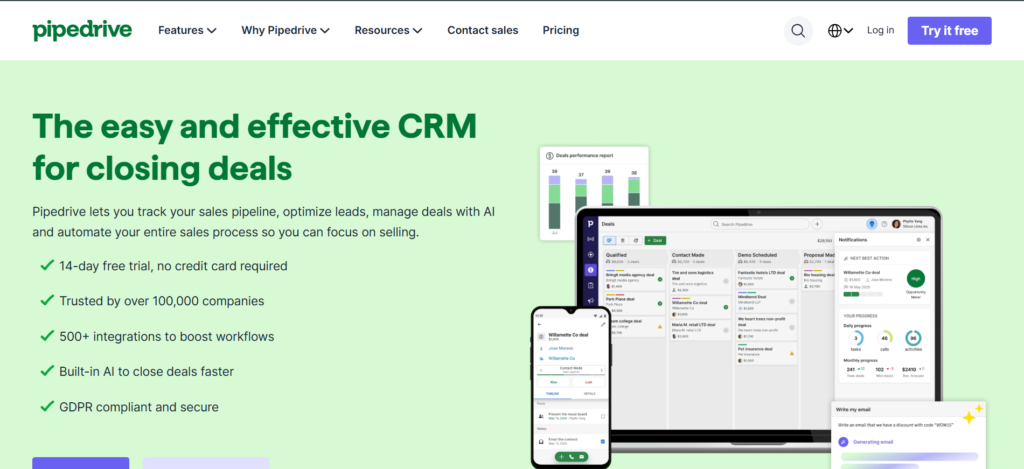The image size is (1024, 469).
Task: Expand the Features menu
Action: tap(187, 30)
